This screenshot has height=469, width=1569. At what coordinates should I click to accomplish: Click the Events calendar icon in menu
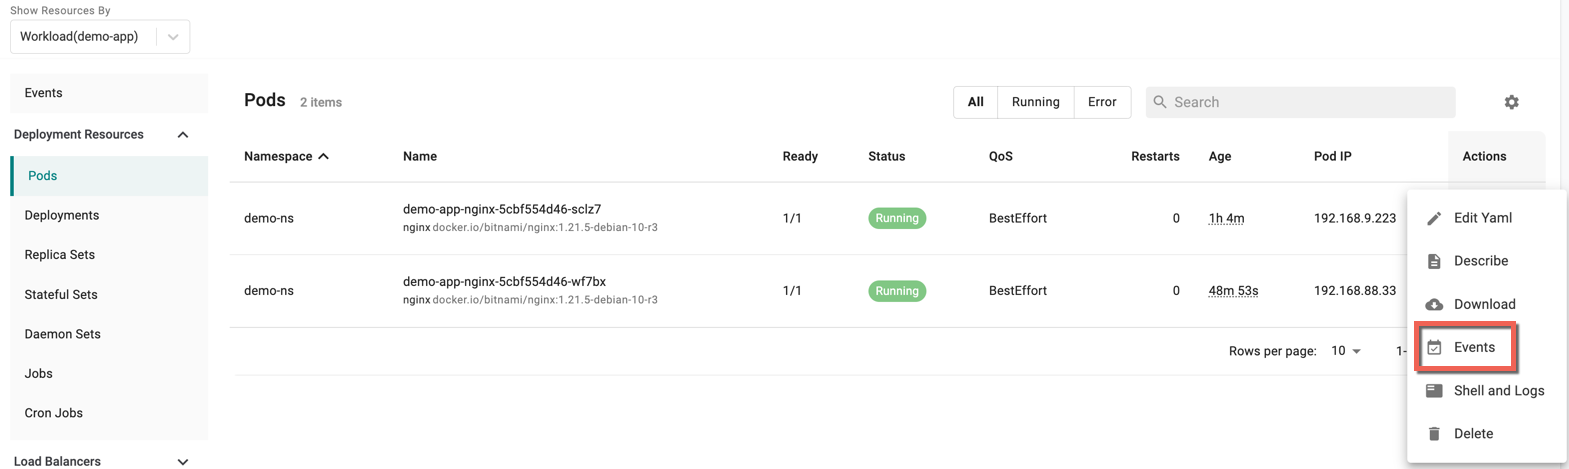click(1433, 347)
